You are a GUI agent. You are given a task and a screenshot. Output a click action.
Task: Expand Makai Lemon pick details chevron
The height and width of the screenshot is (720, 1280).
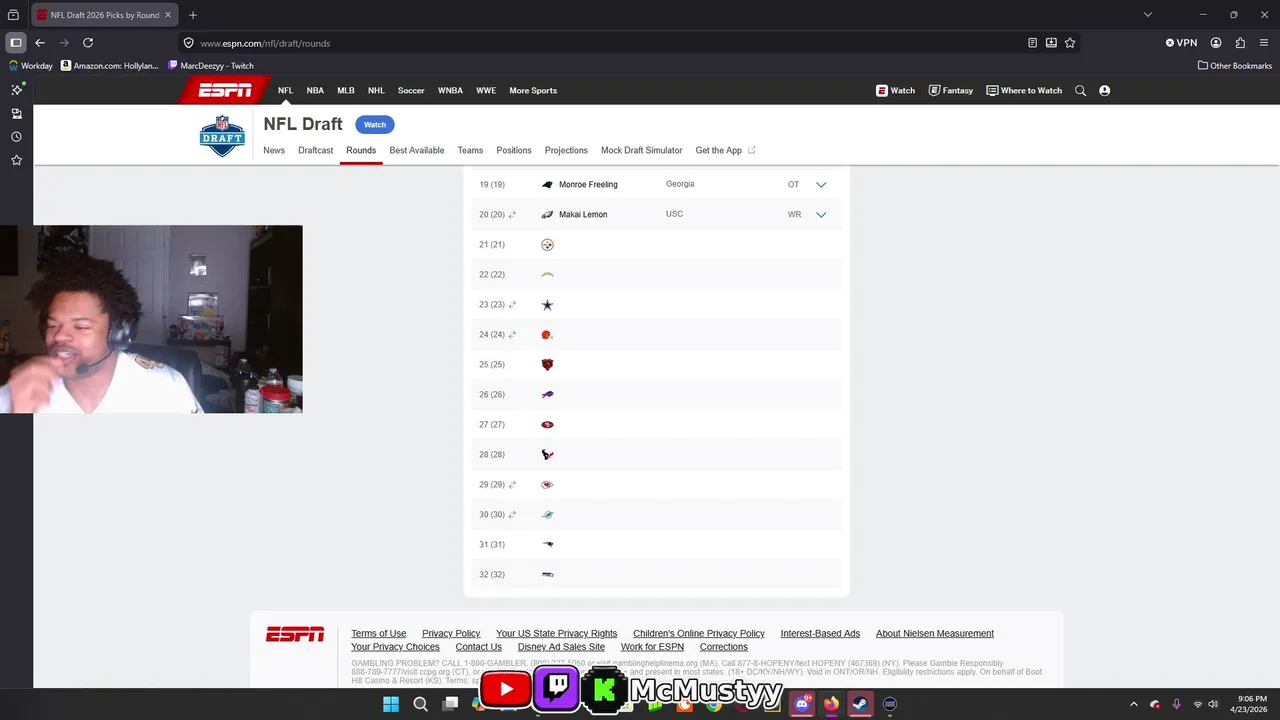click(821, 215)
